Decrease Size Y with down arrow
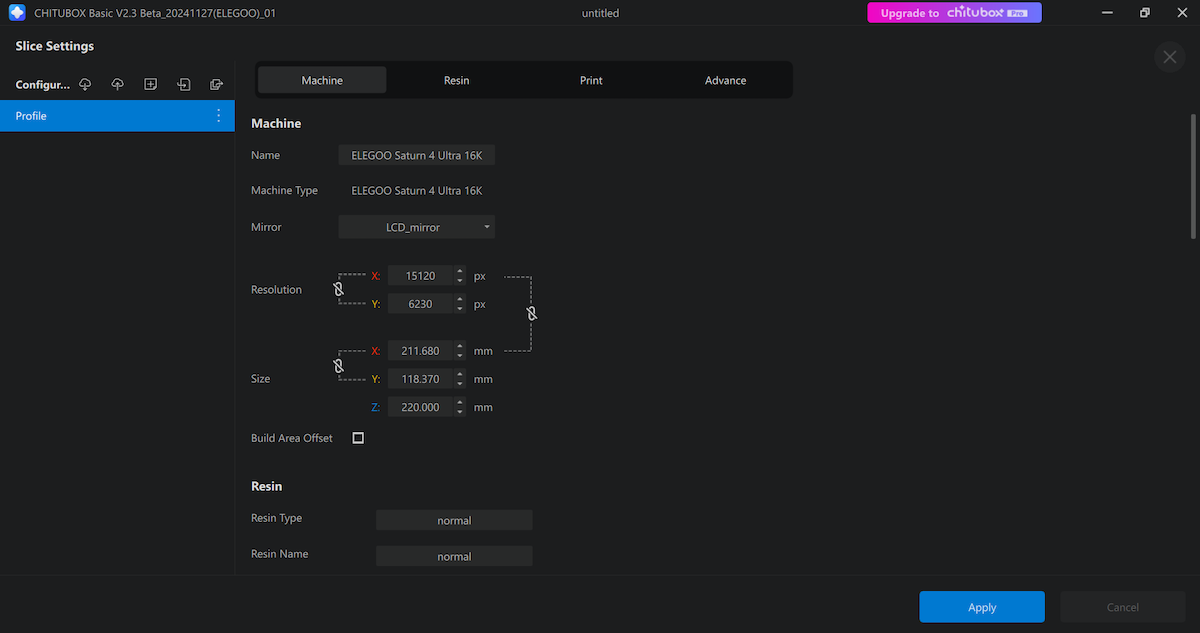Viewport: 1200px width, 633px height. [x=460, y=384]
